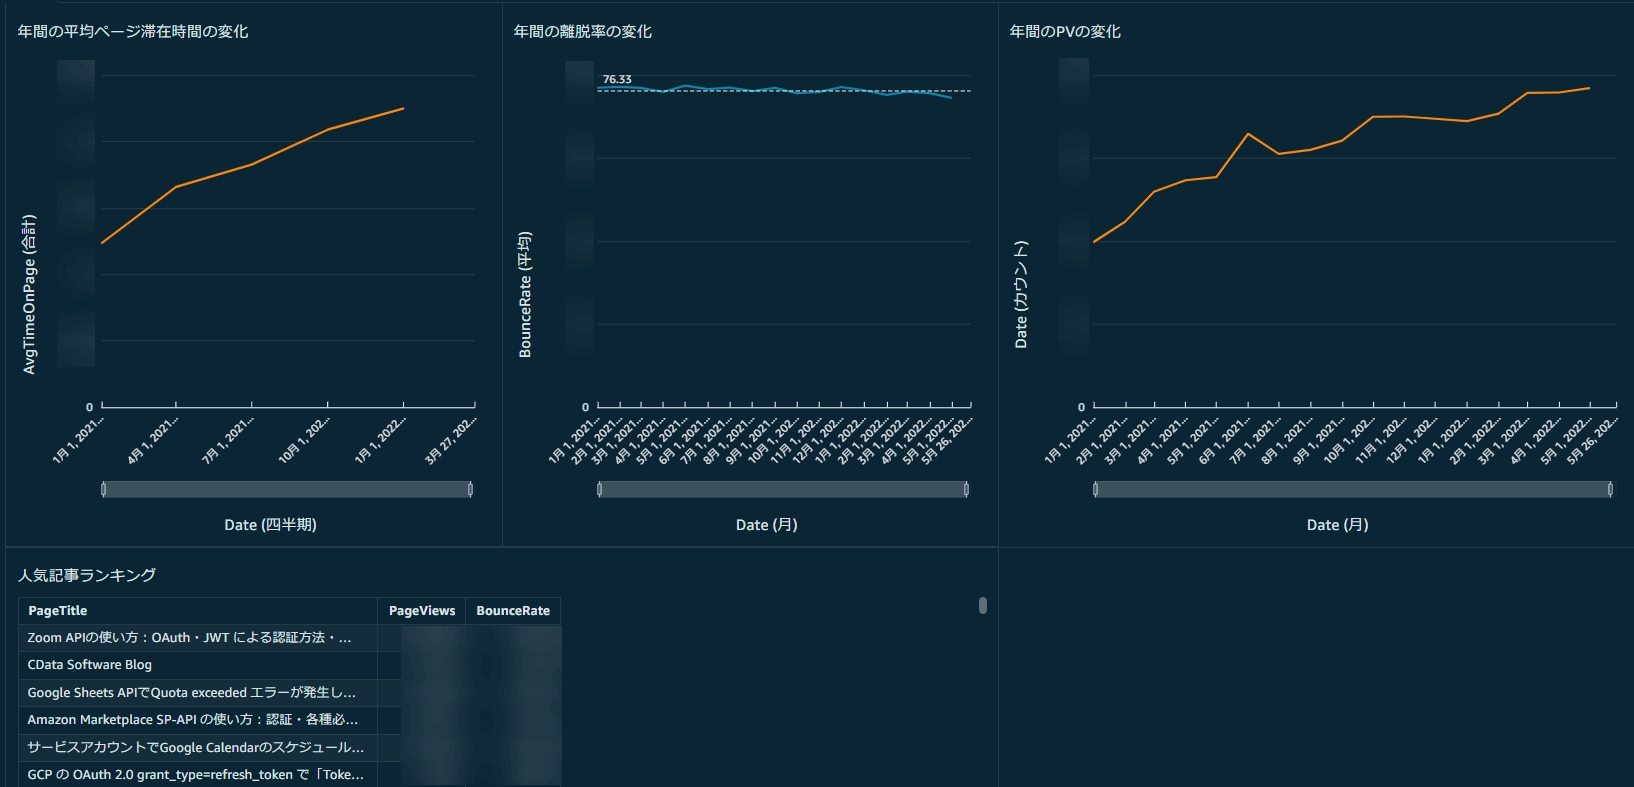Select the 'Google Sheets APIでQuota exceeded' row
The height and width of the screenshot is (787, 1634).
pyautogui.click(x=290, y=693)
